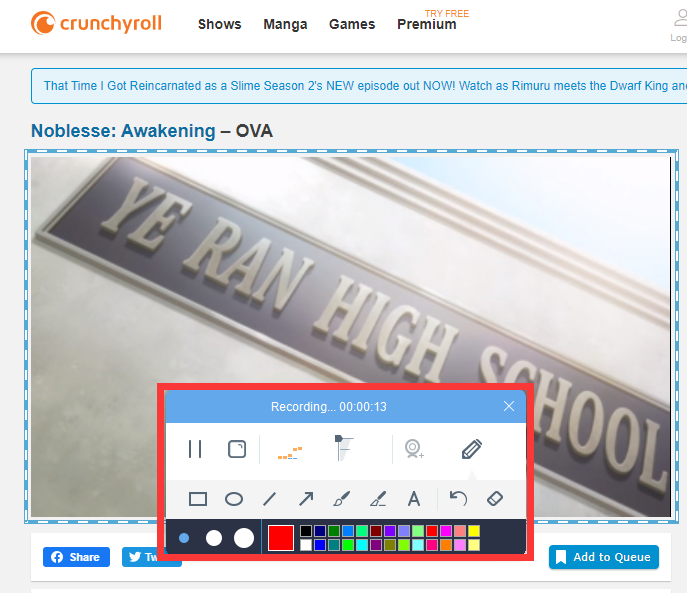This screenshot has width=687, height=593.
Task: Undo the last annotation
Action: pyautogui.click(x=459, y=499)
